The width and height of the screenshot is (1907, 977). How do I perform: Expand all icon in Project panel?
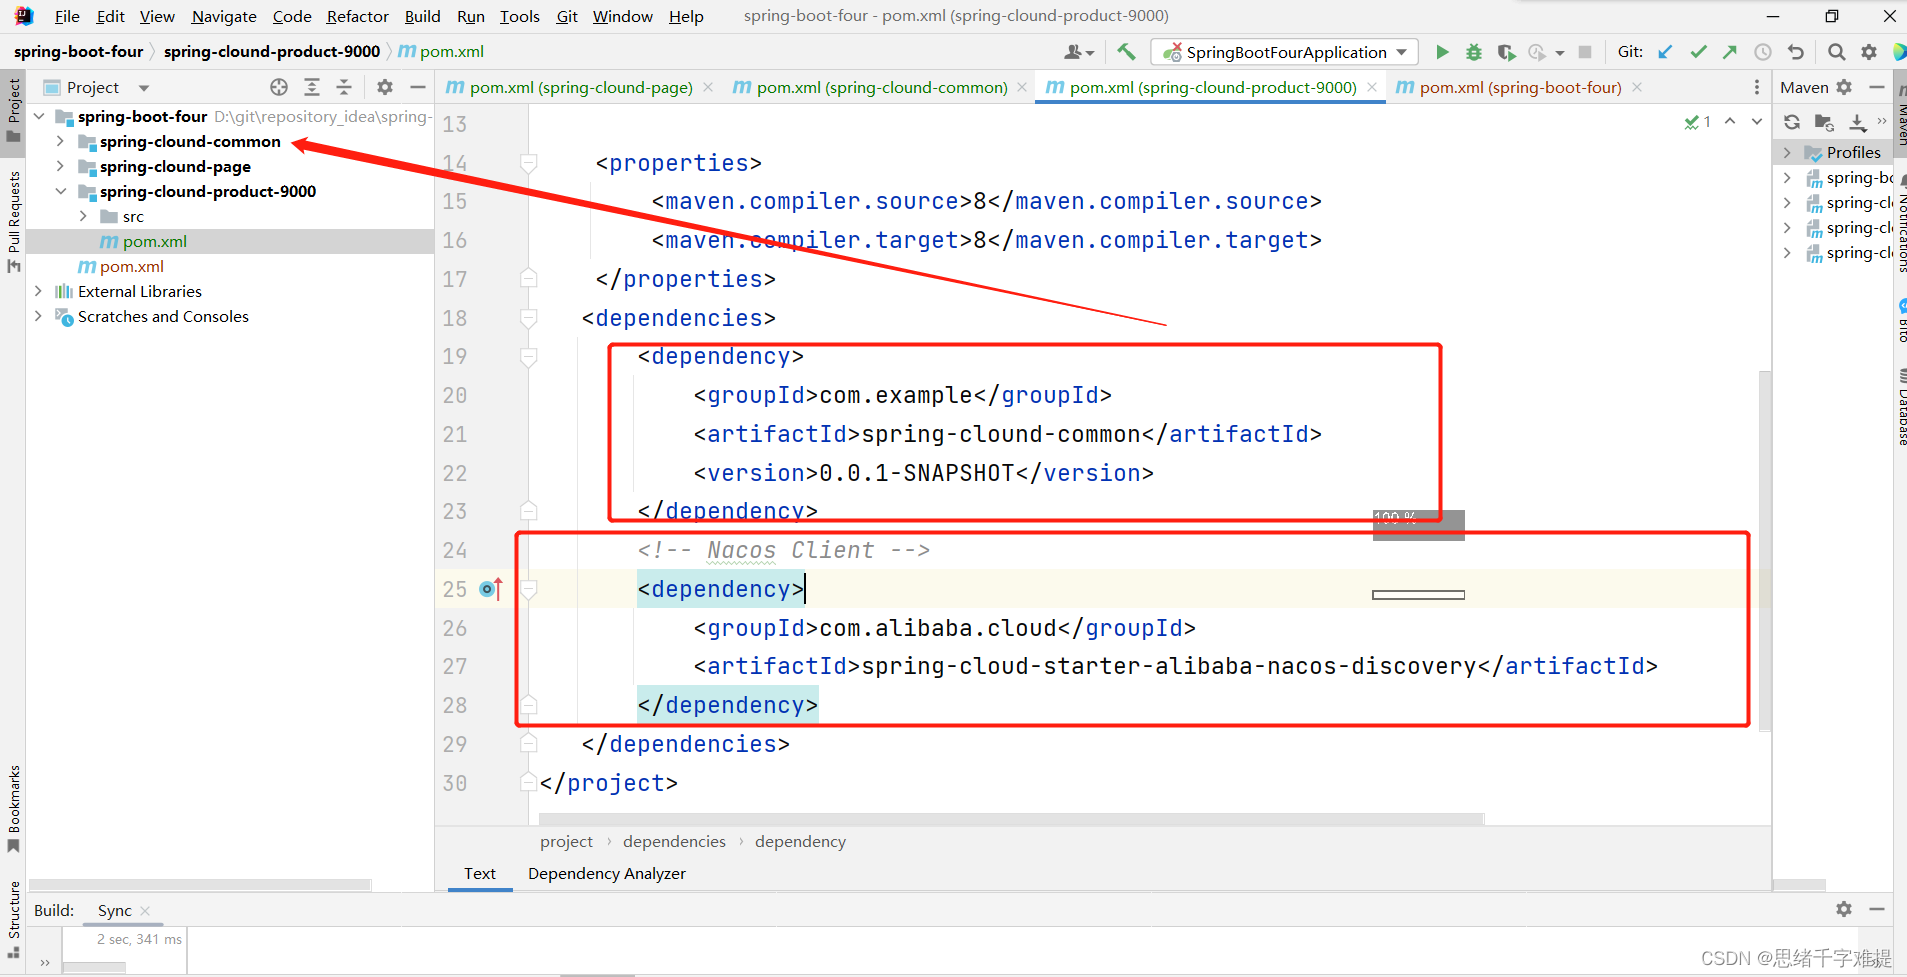tap(312, 87)
